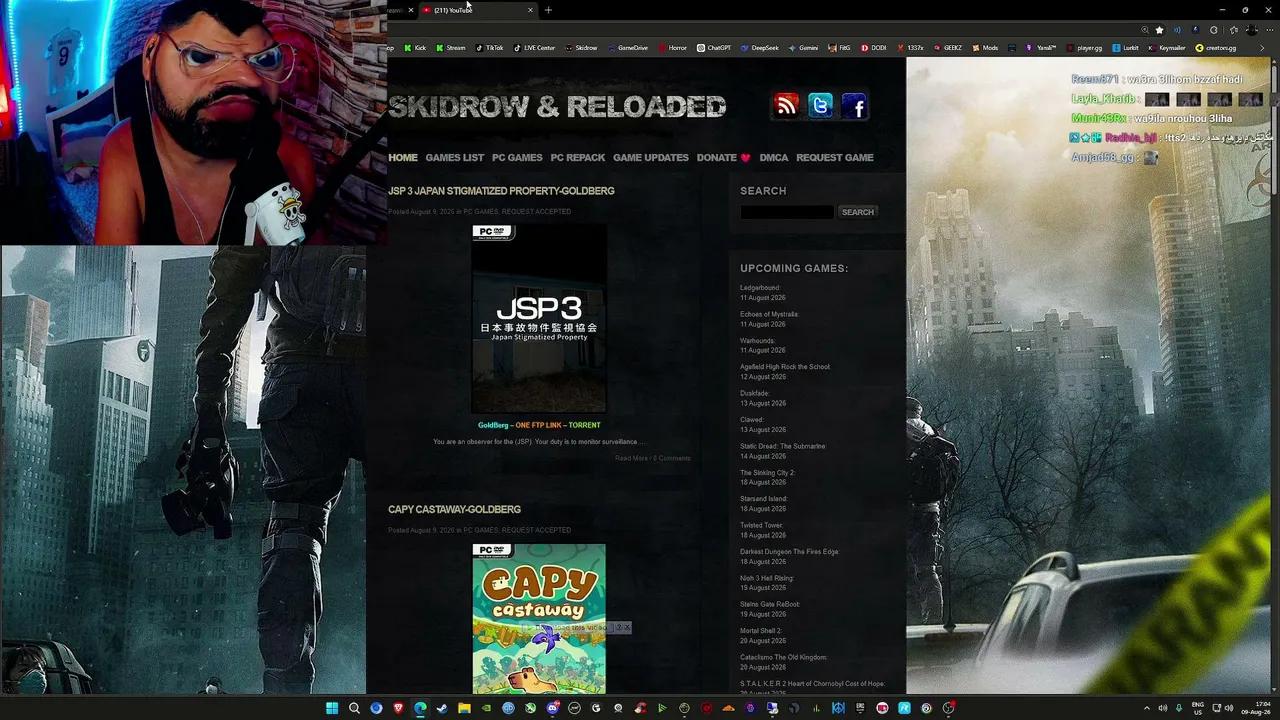
Task: Open the player.gg bookmark
Action: [x=1084, y=48]
